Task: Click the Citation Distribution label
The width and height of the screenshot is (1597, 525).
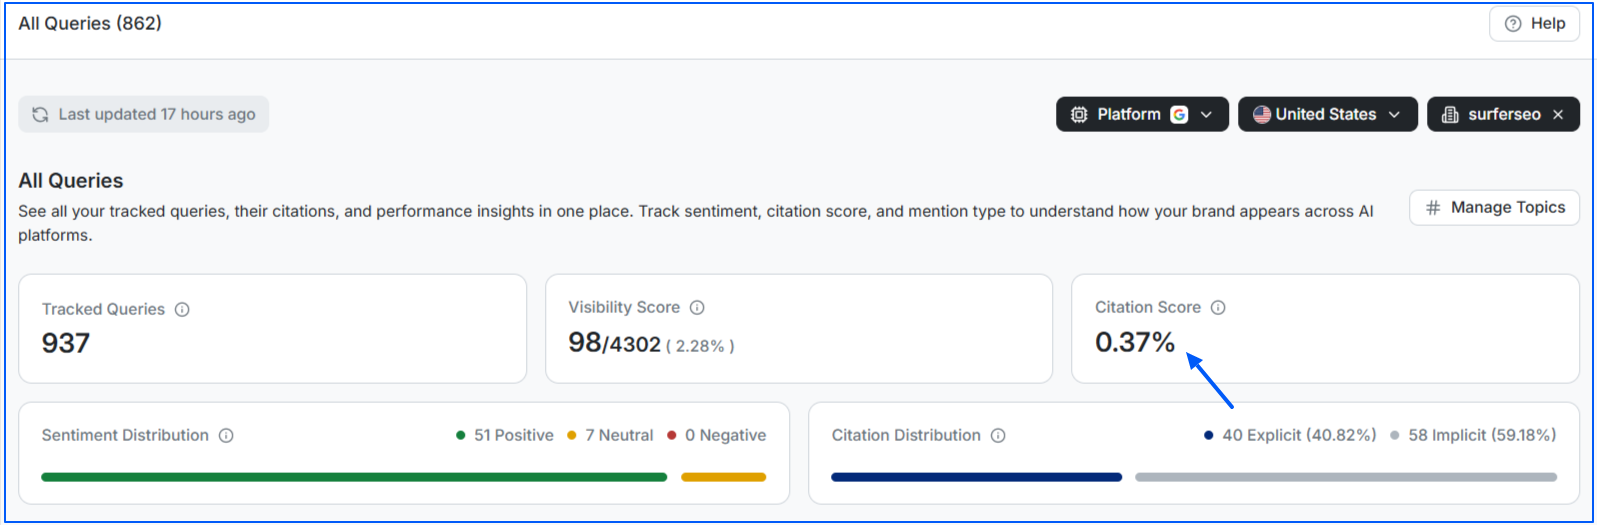Action: pos(906,435)
